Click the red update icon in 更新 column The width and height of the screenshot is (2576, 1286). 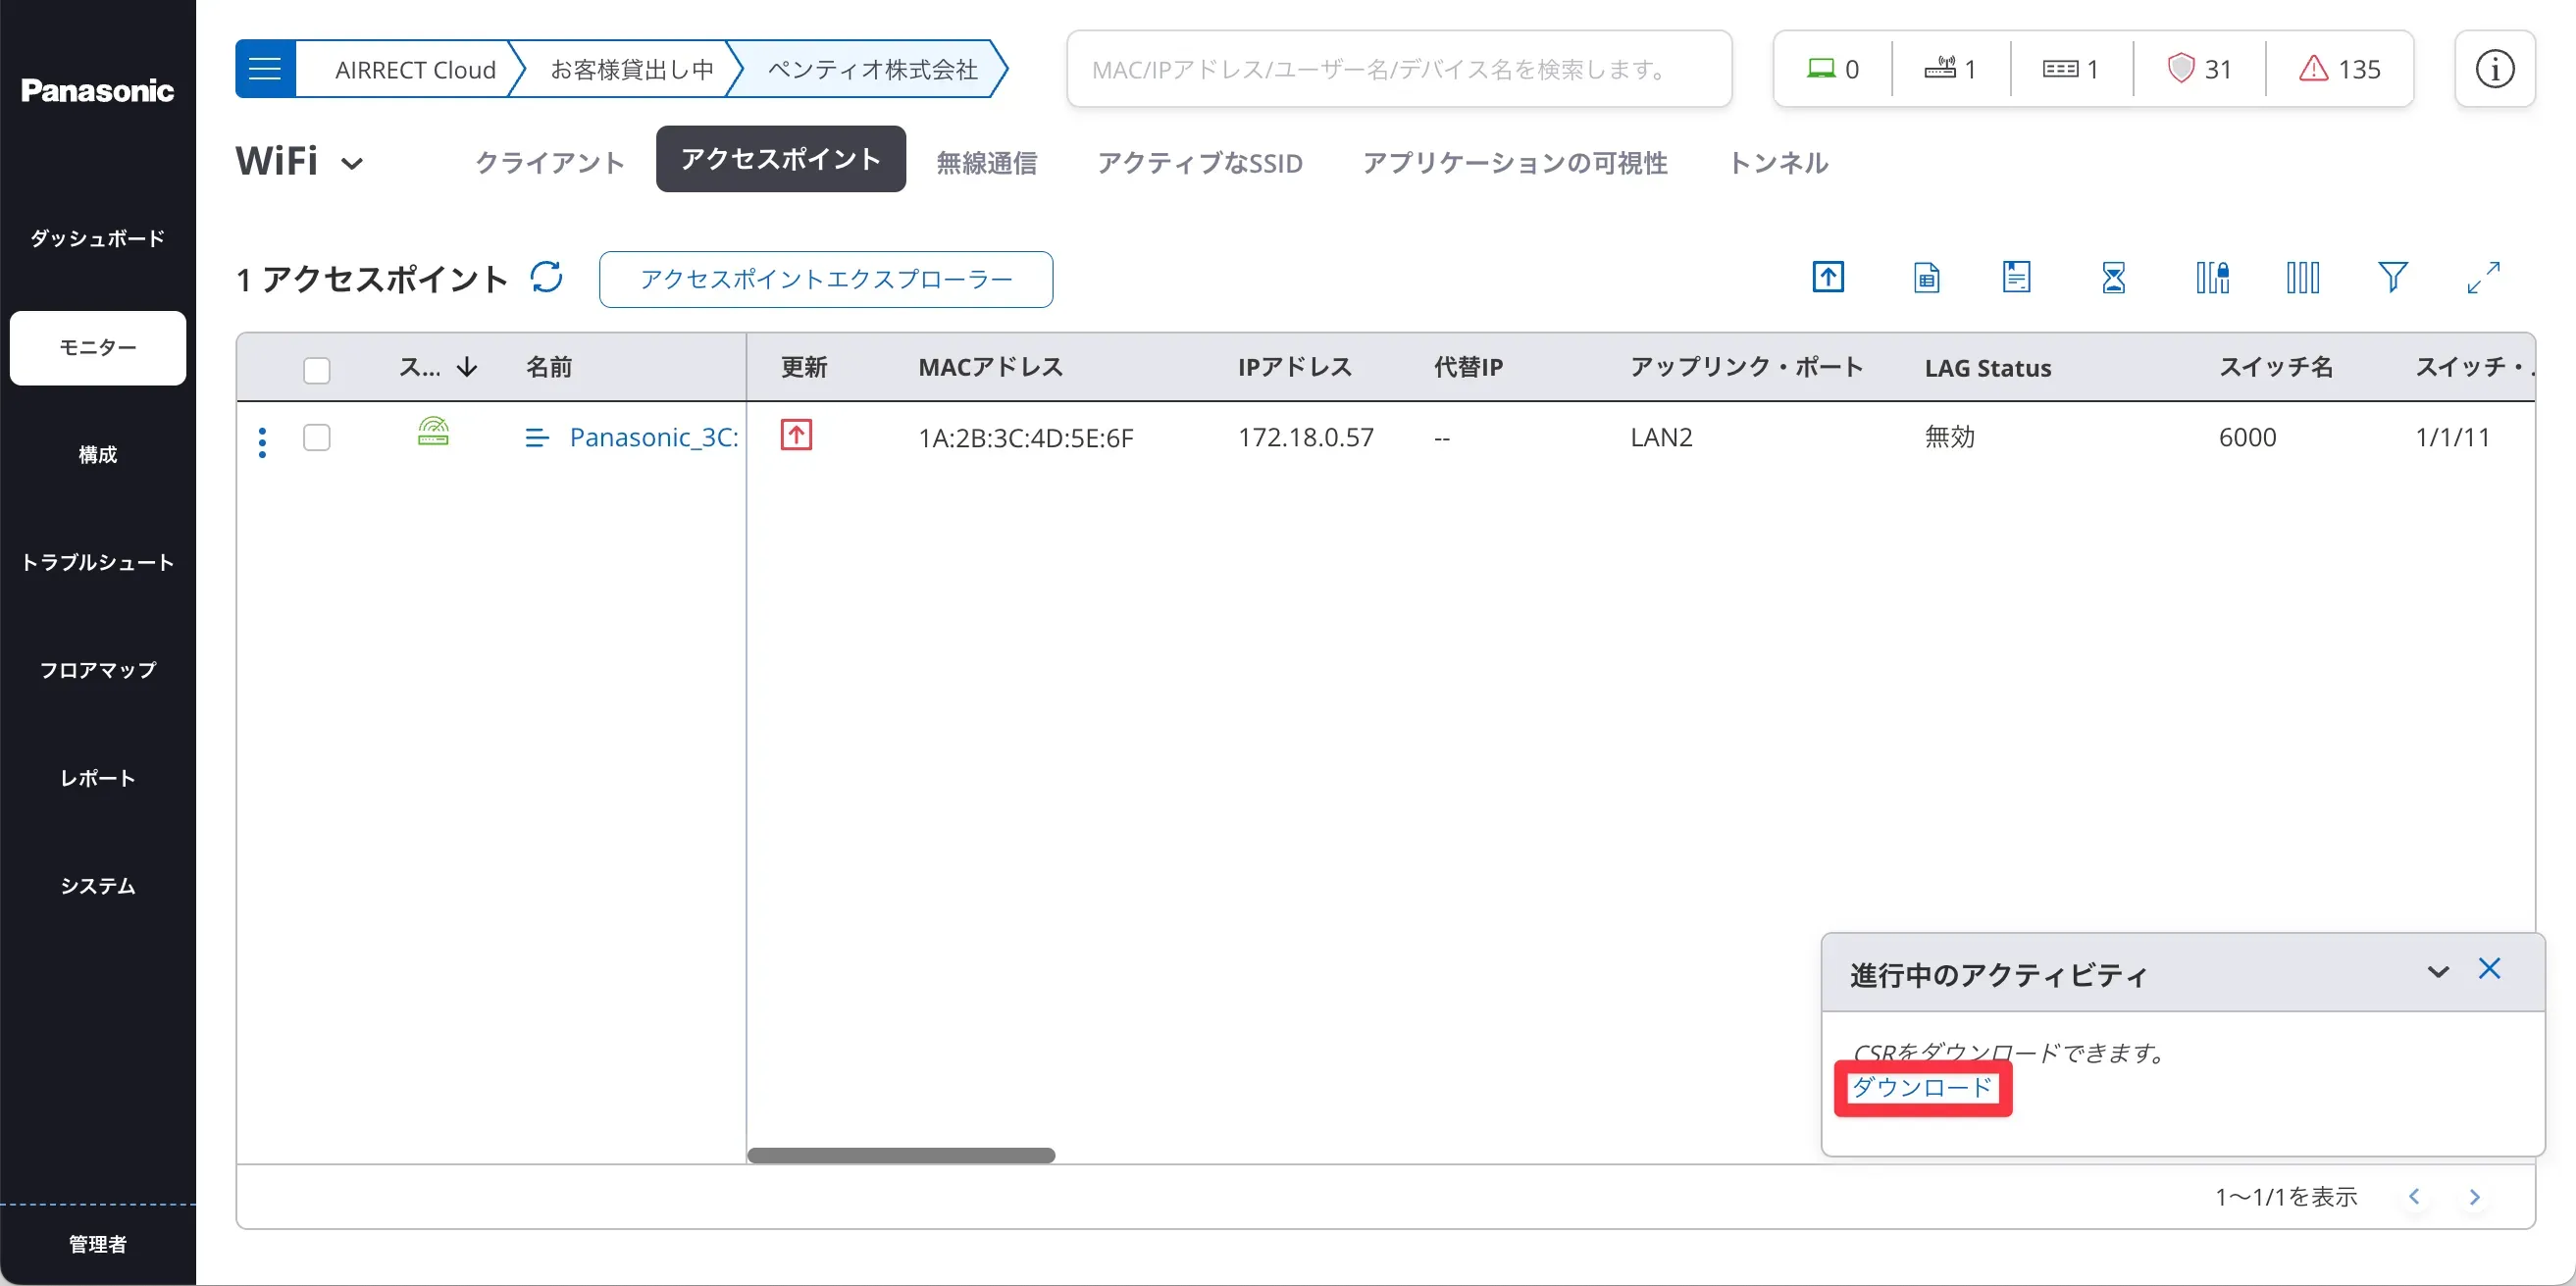796,436
